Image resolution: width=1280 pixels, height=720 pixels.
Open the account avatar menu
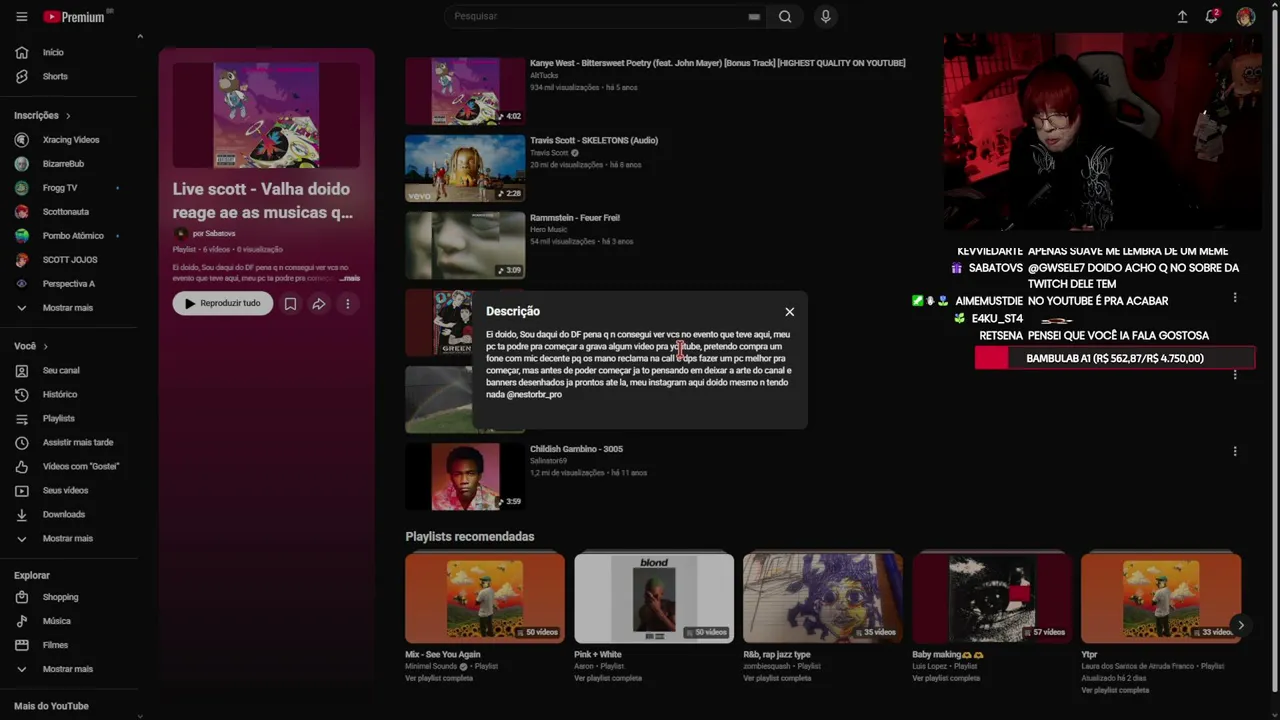[x=1246, y=17]
